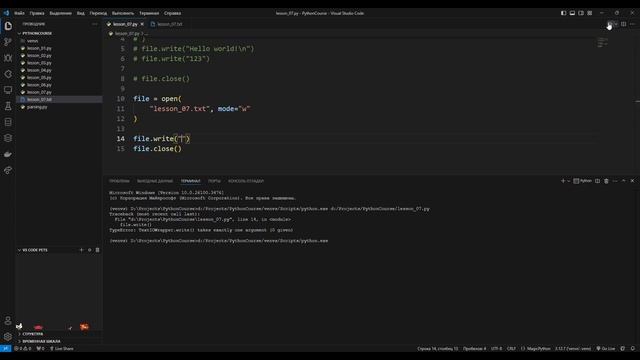Open the Выполнить menu
The height and width of the screenshot is (360, 640).
(x=123, y=13)
